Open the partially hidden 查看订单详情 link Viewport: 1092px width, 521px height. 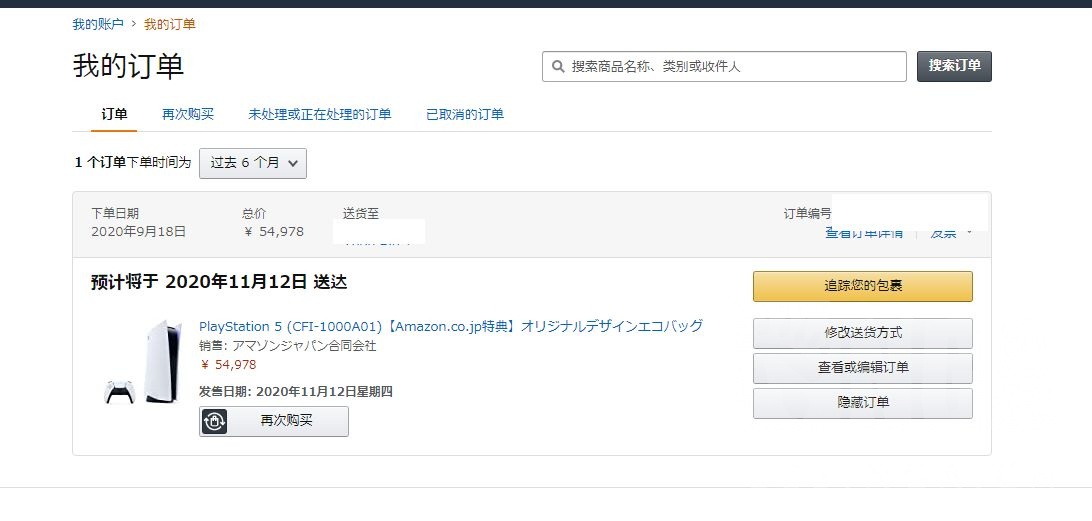[x=864, y=234]
